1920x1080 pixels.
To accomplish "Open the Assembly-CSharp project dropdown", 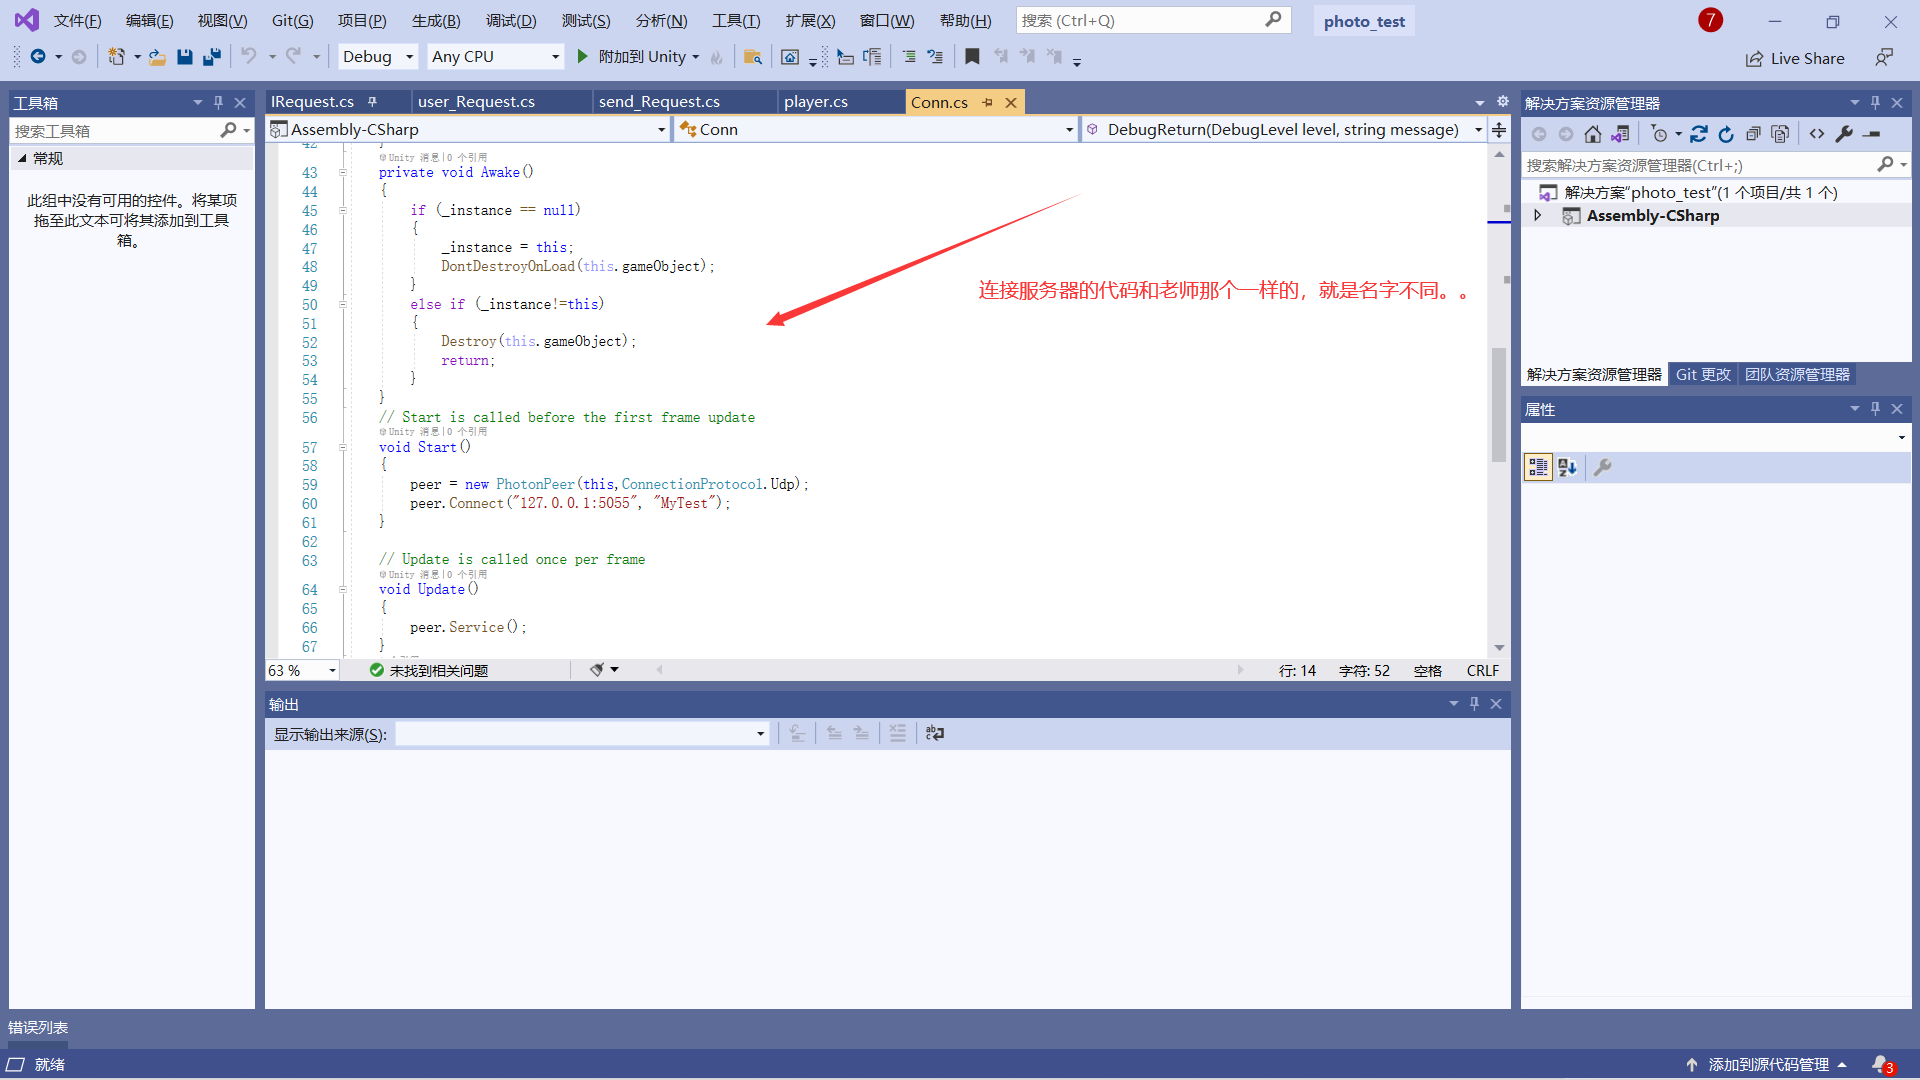I will [x=468, y=129].
